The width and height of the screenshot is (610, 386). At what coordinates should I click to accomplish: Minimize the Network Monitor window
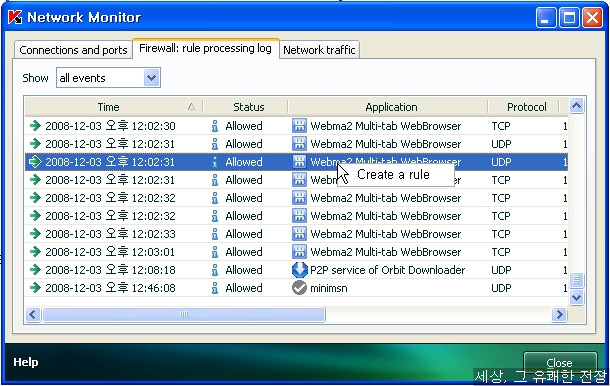545,17
